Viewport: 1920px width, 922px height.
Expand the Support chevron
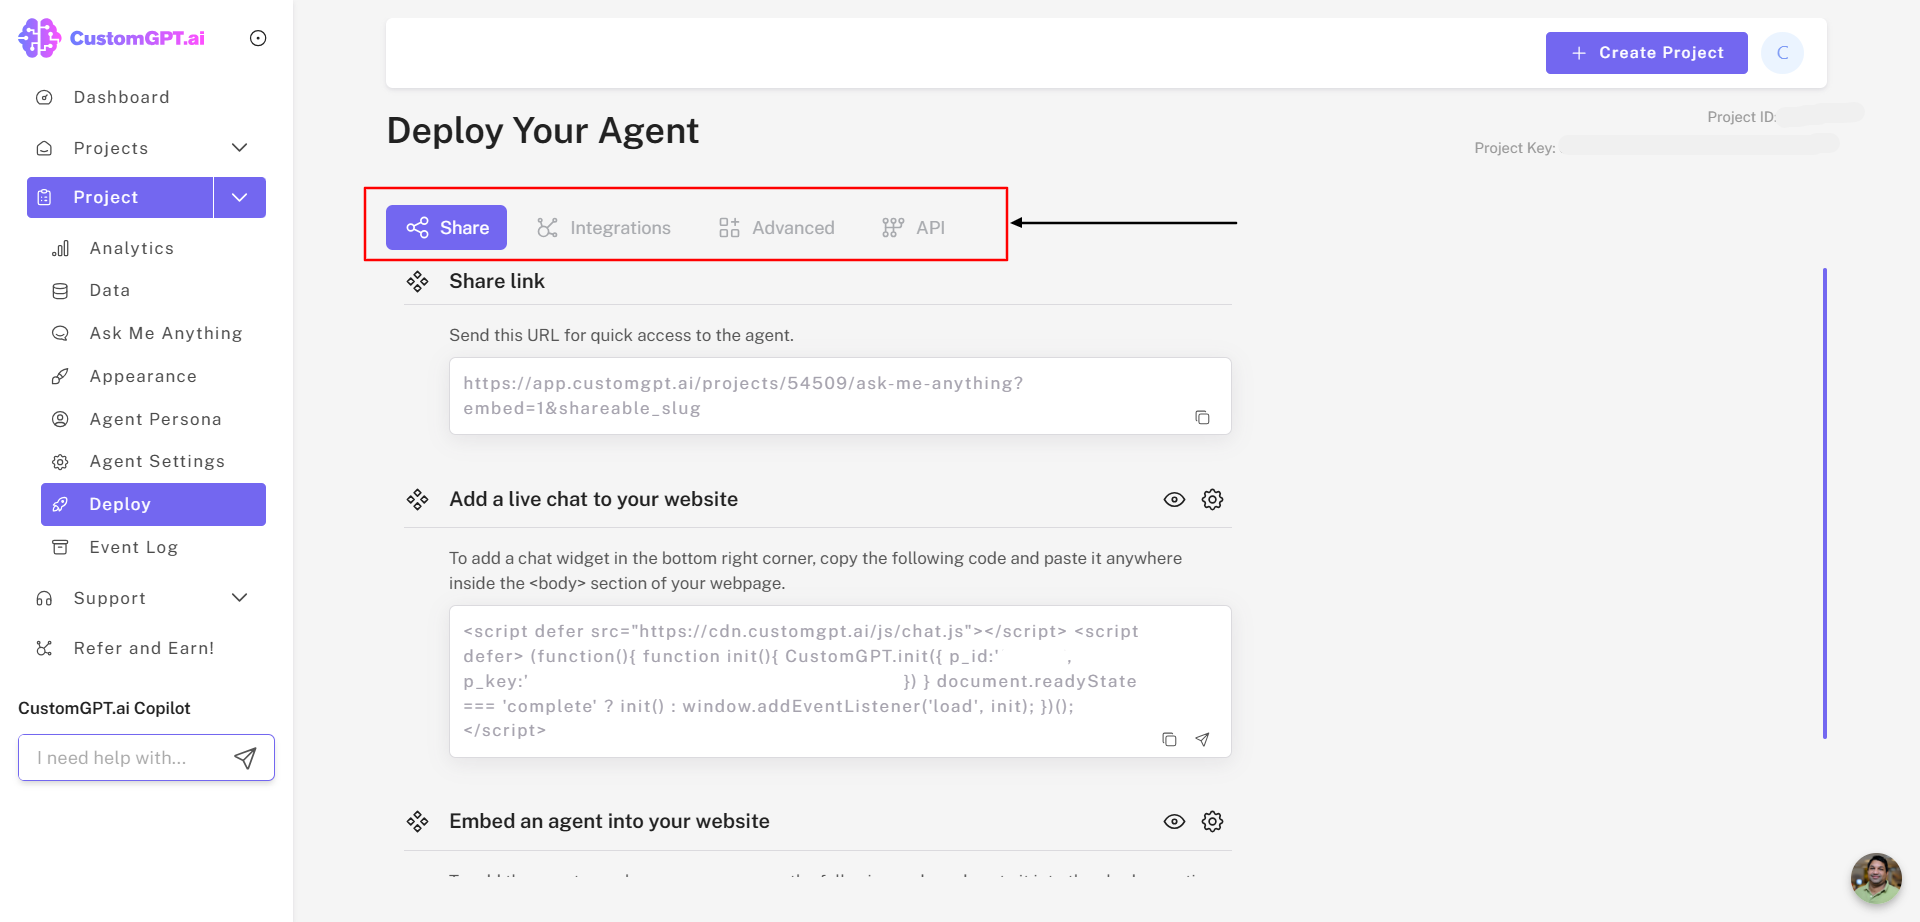239,598
